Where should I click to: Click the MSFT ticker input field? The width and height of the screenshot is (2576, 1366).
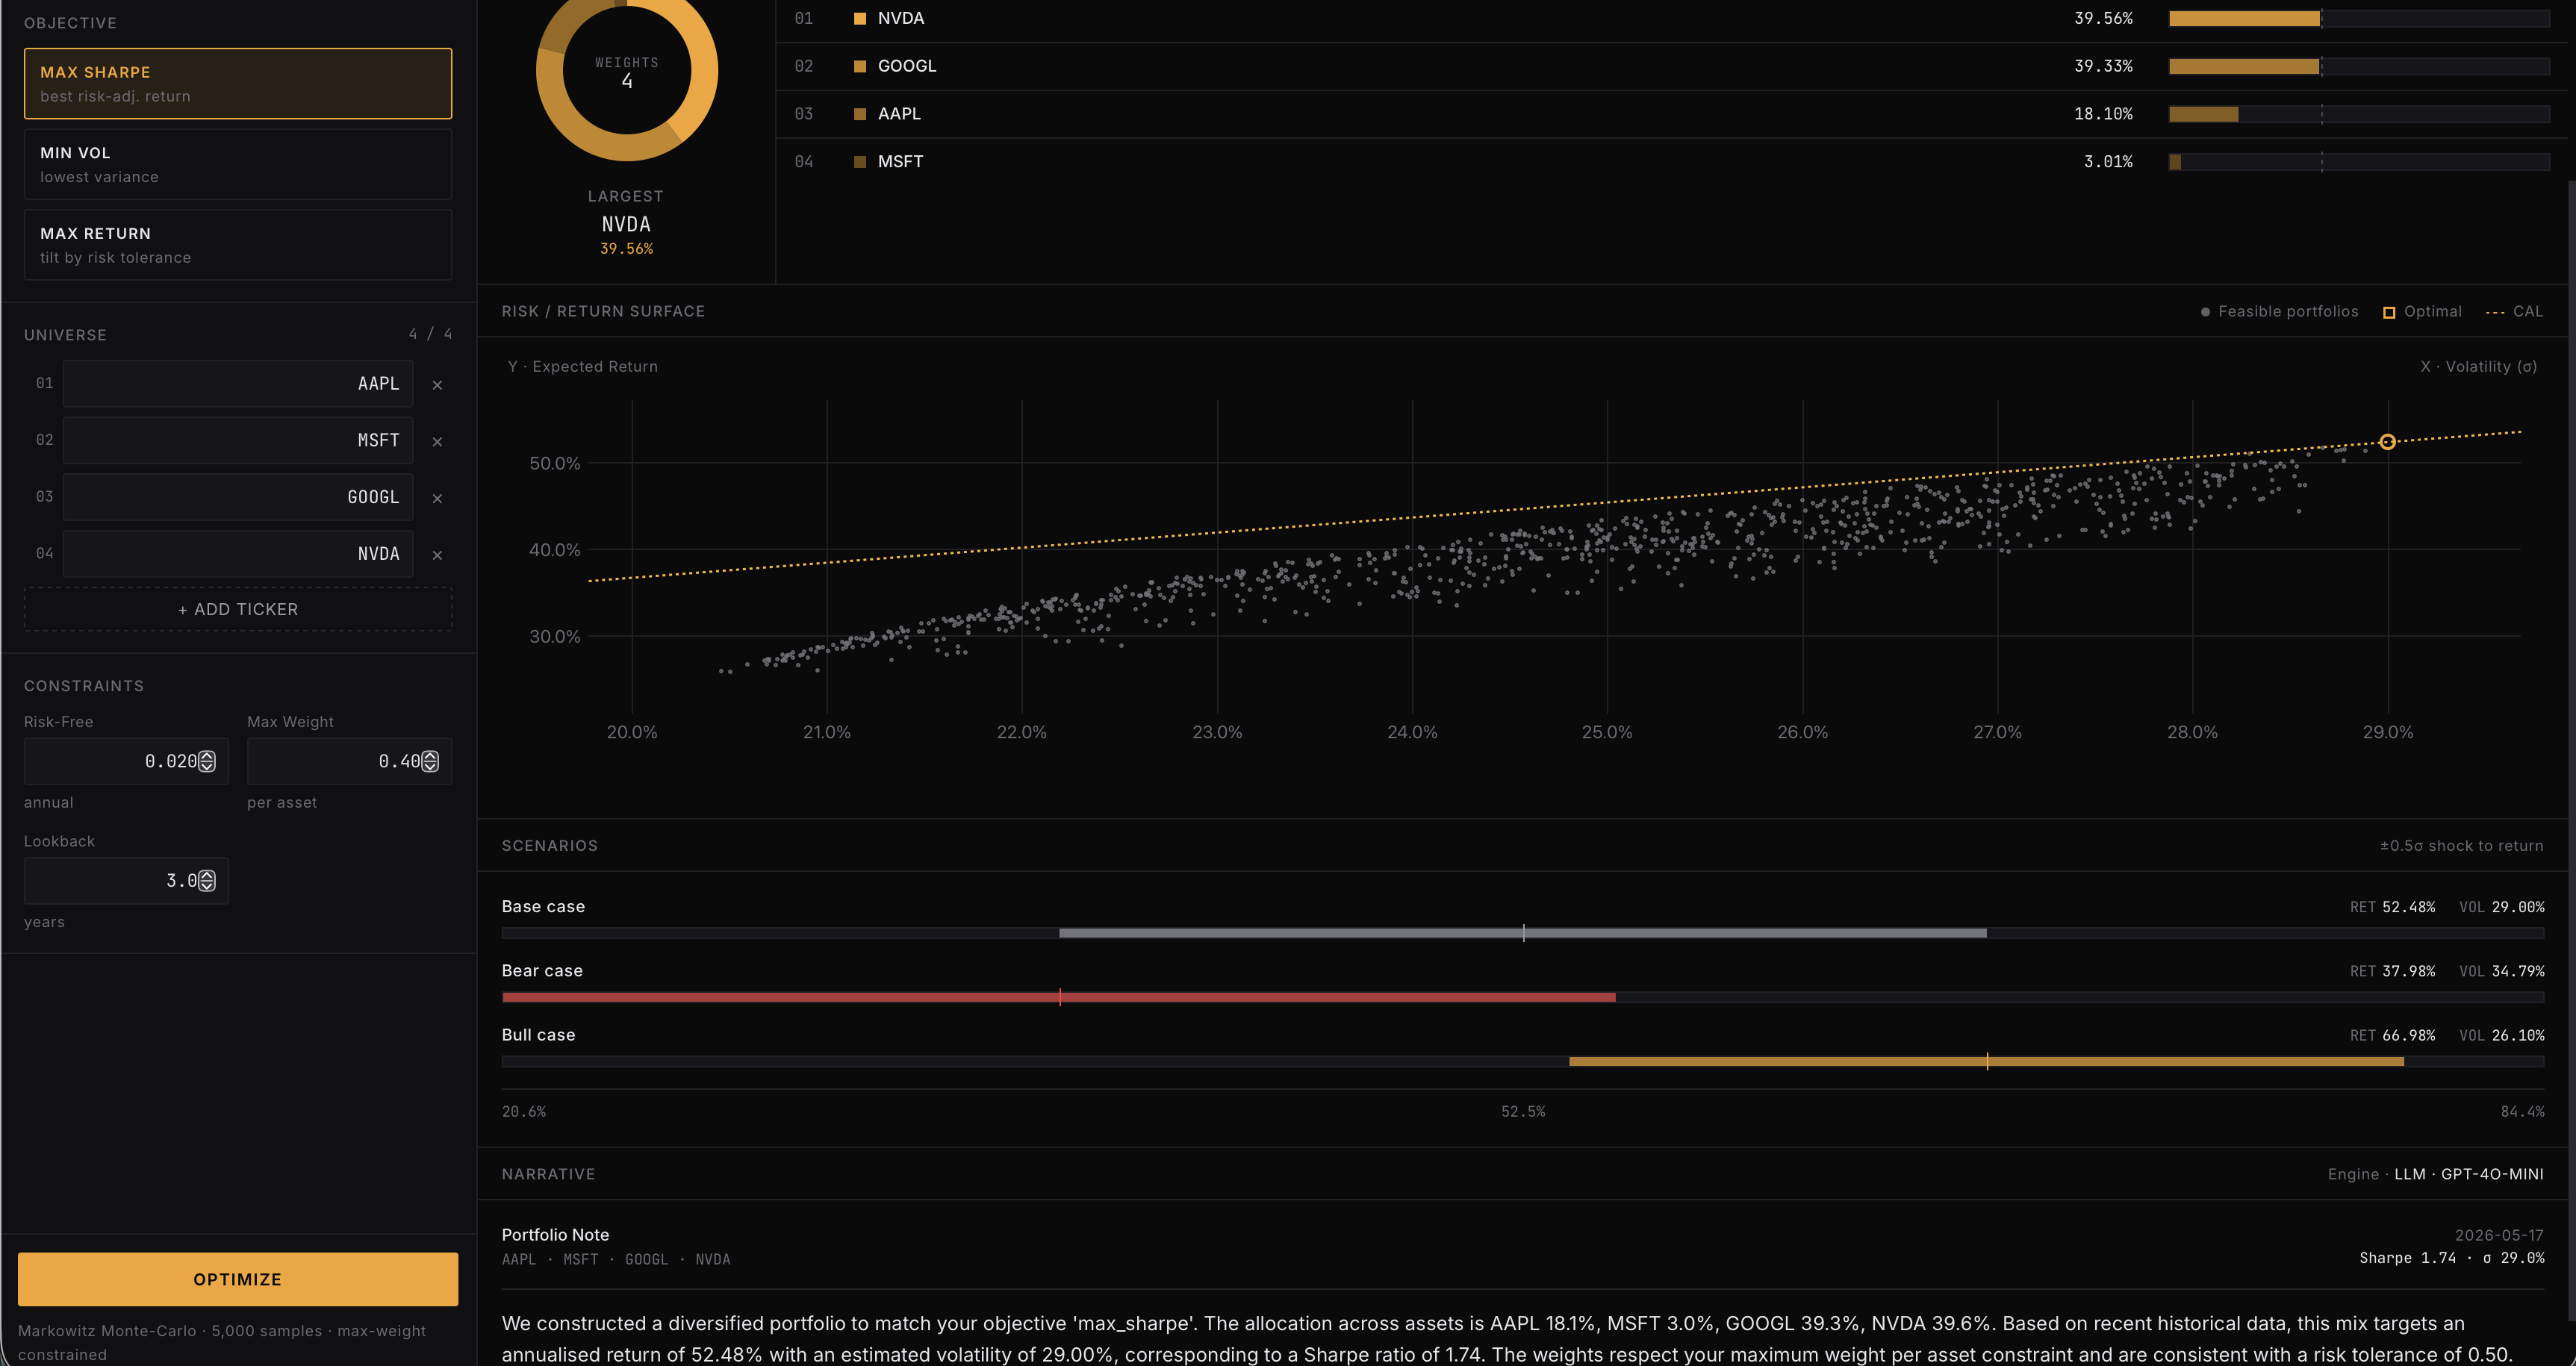(238, 440)
